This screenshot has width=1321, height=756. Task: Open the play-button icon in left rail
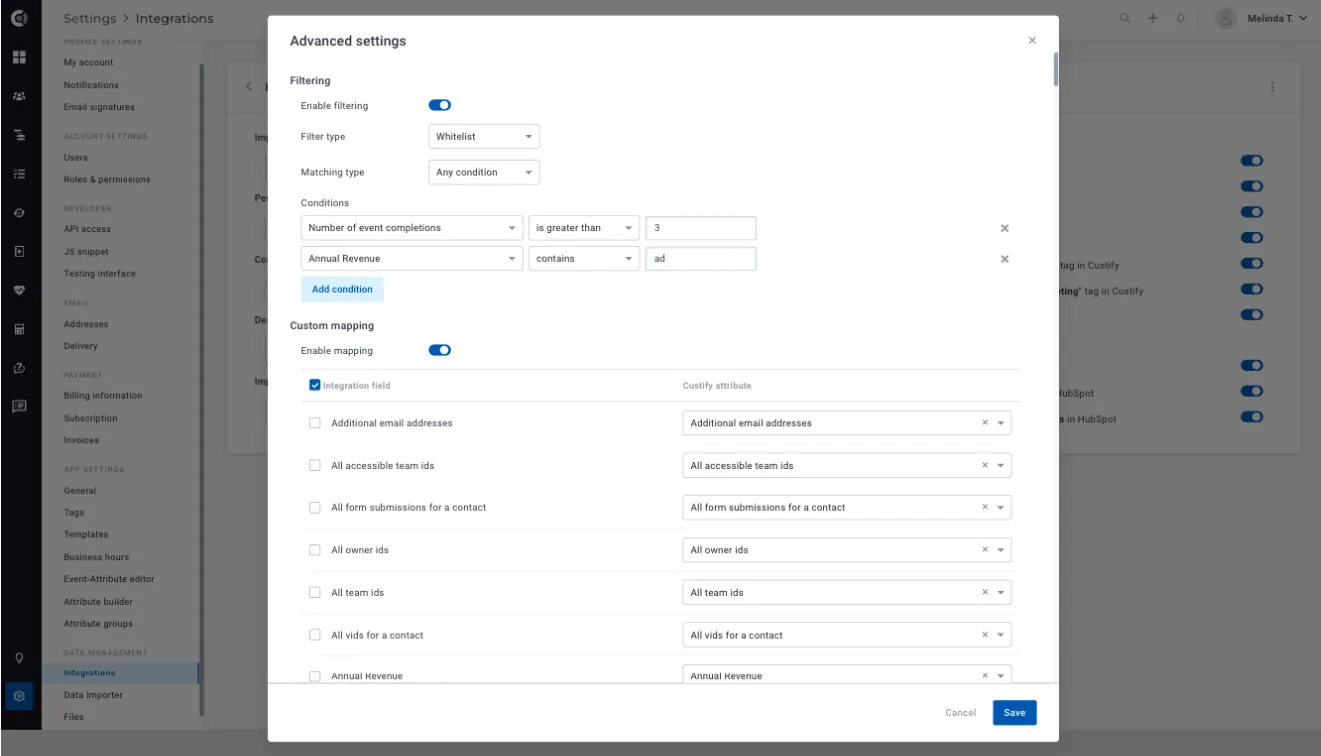point(19,251)
